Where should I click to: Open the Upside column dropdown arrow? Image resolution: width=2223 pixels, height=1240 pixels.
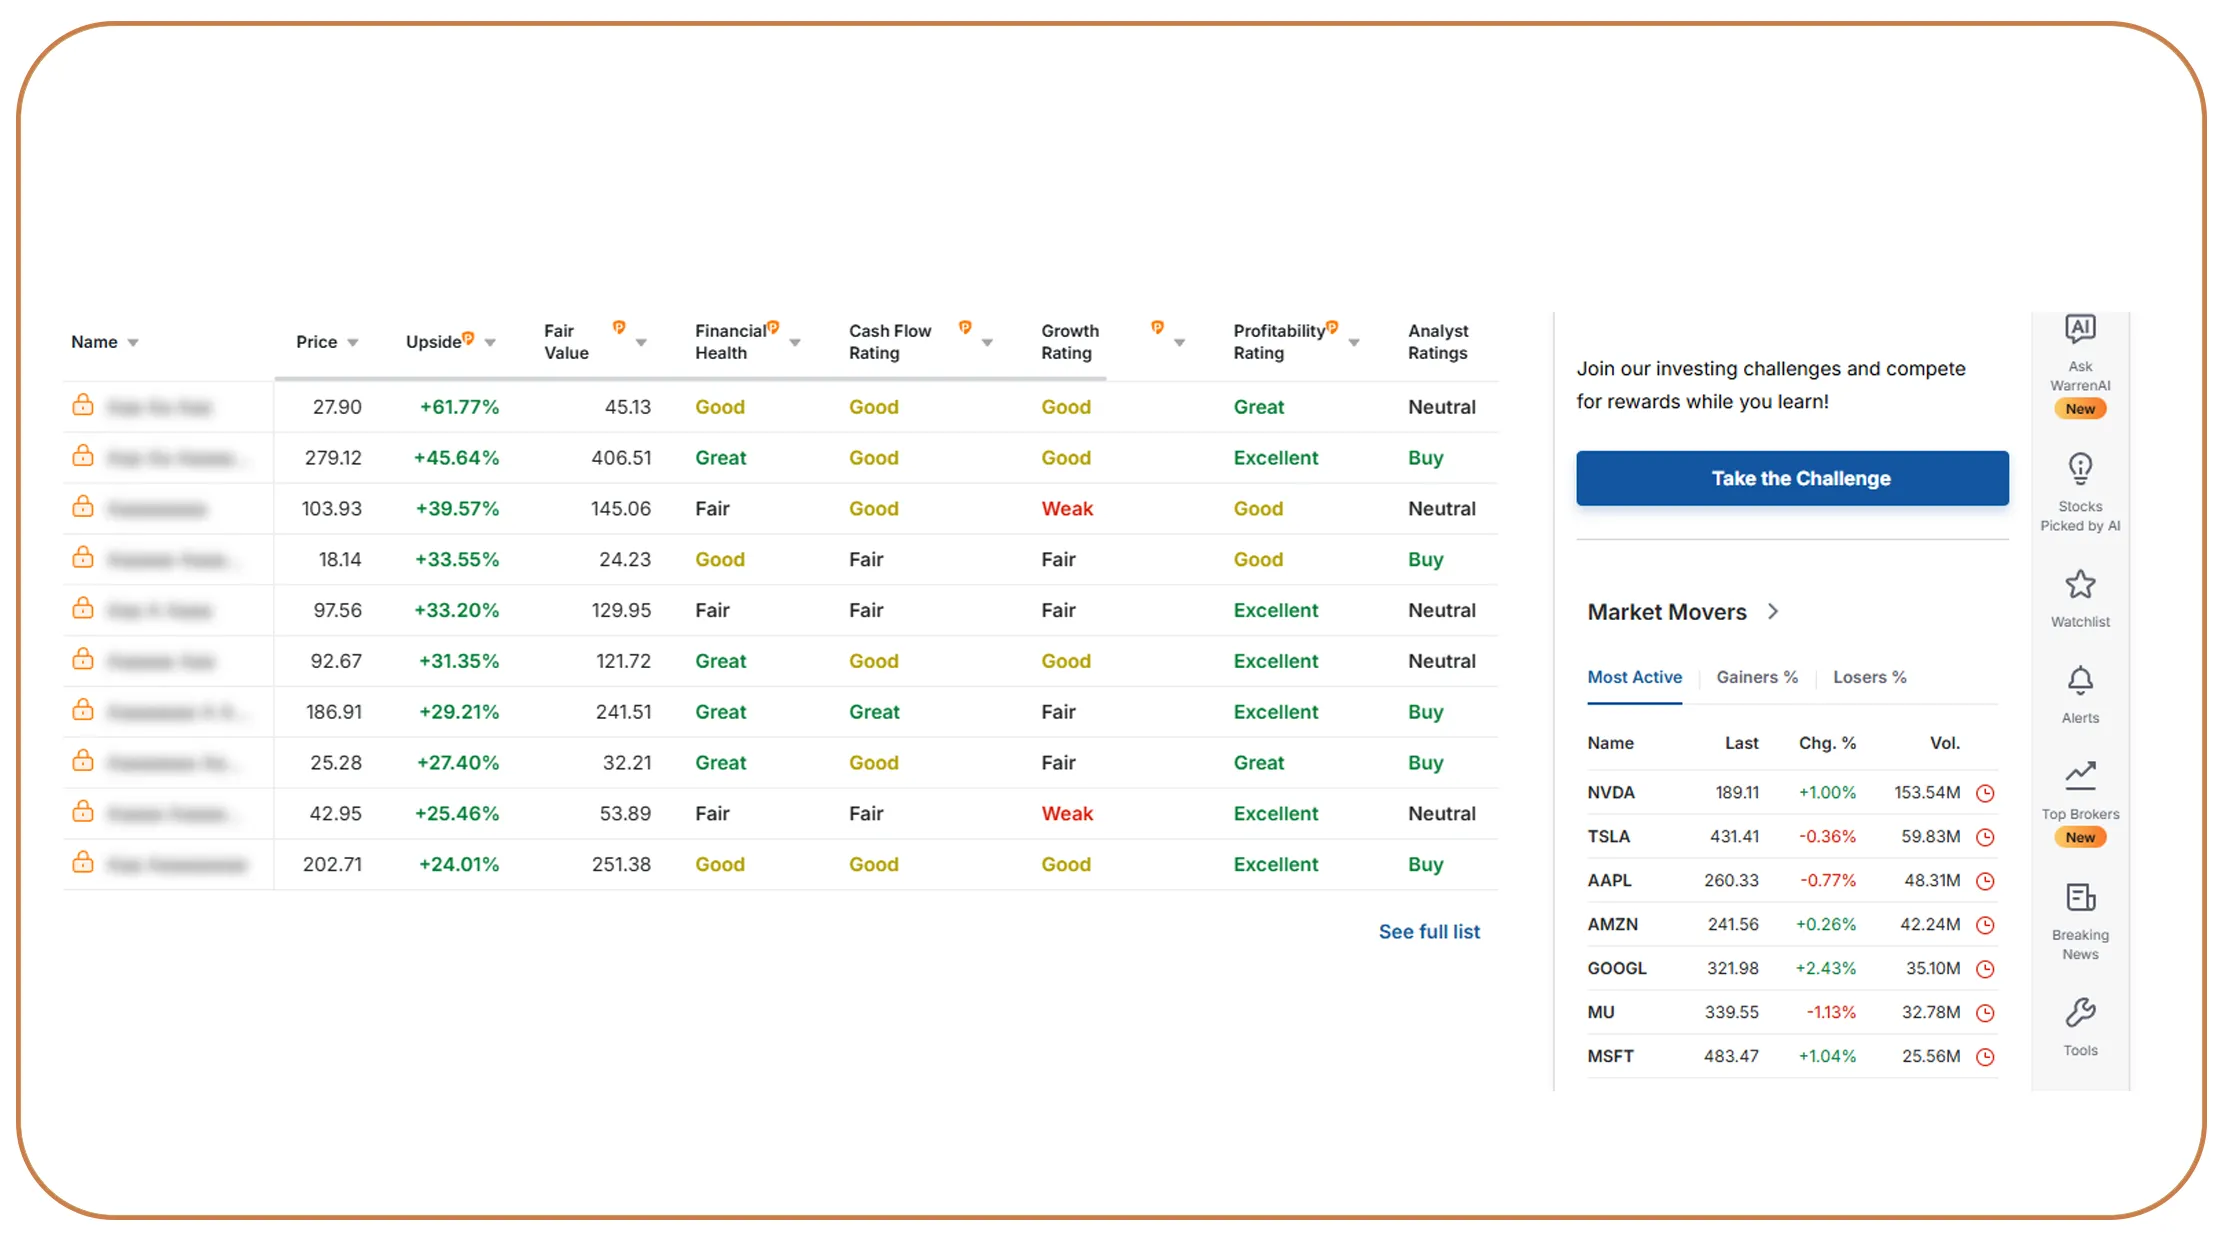(x=490, y=341)
